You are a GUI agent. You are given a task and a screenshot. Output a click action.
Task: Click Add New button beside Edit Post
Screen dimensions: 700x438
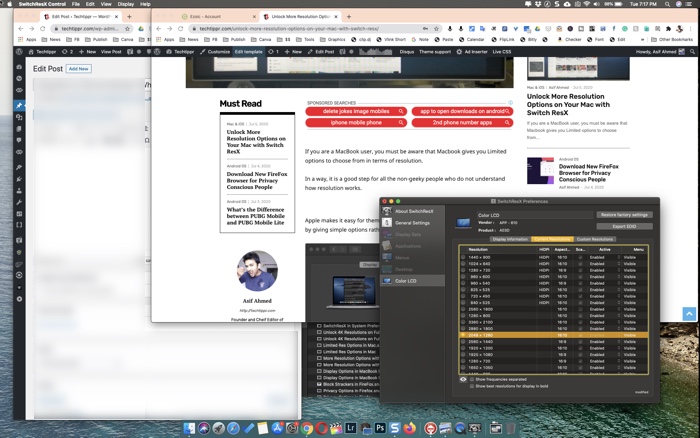click(x=79, y=69)
